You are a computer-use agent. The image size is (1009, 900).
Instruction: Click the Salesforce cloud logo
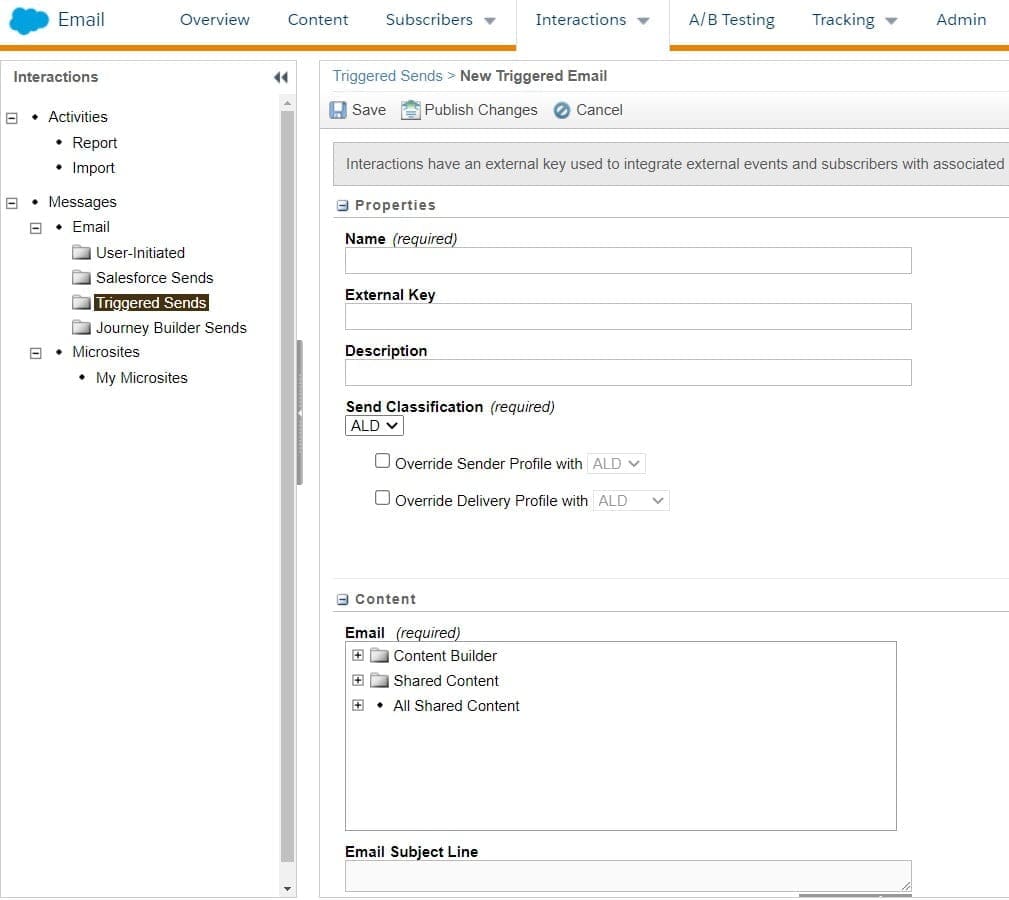pos(29,20)
